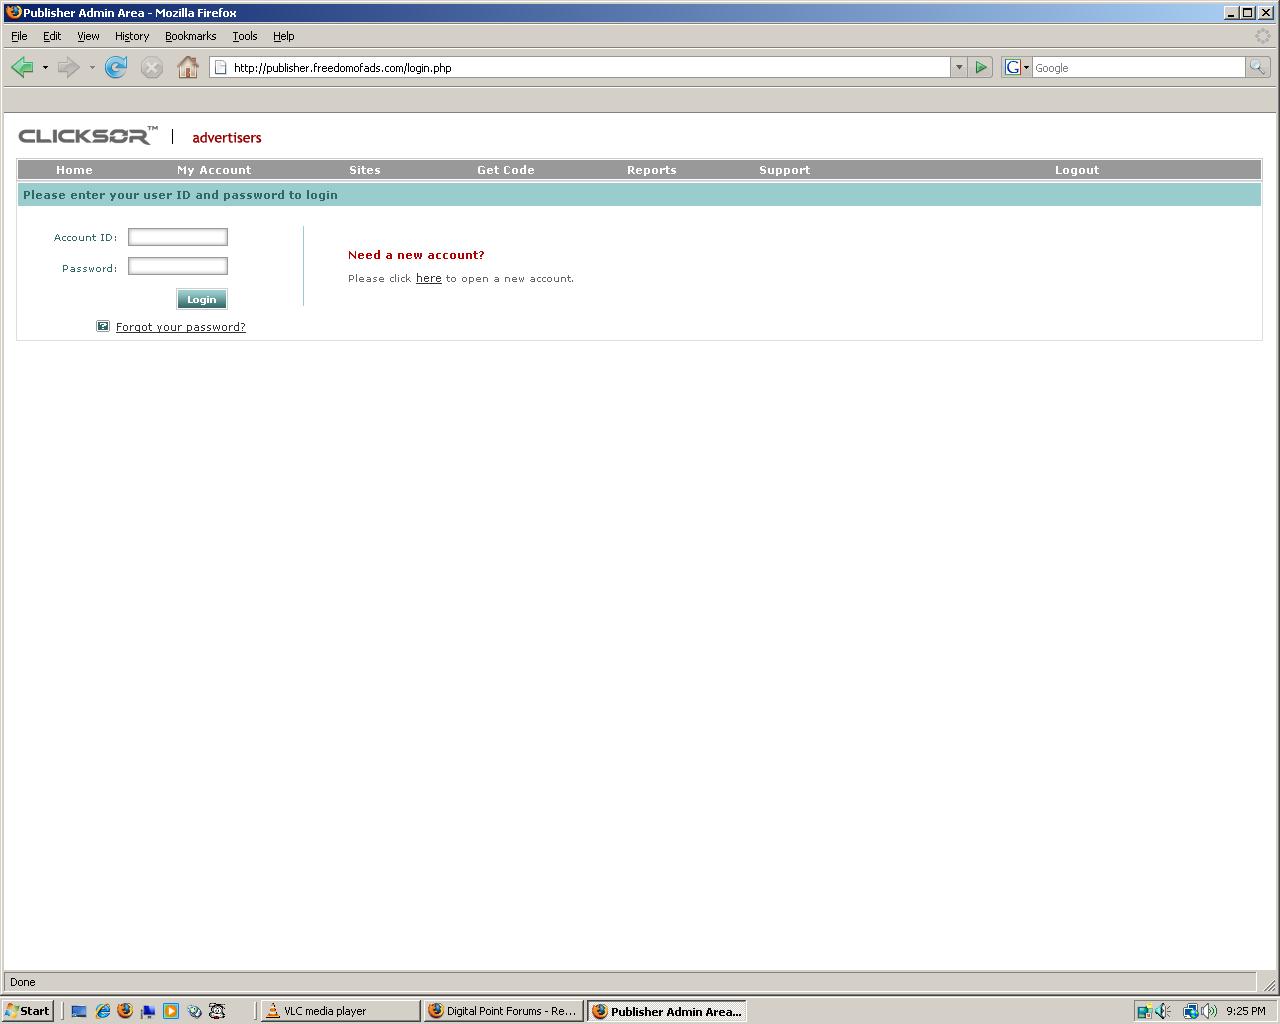
Task: Click the 'advertisers' text beside the logo
Action: click(x=227, y=138)
